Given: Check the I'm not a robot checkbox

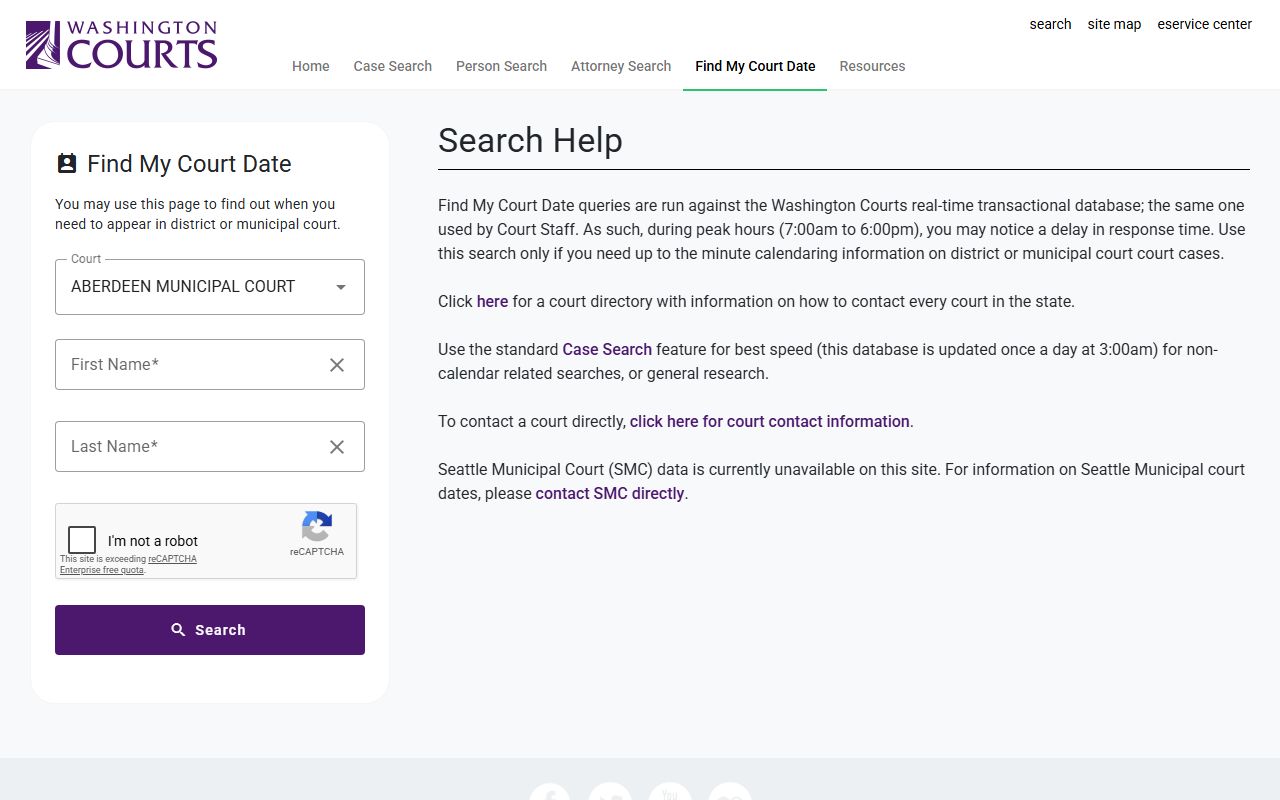Looking at the screenshot, I should (82, 540).
